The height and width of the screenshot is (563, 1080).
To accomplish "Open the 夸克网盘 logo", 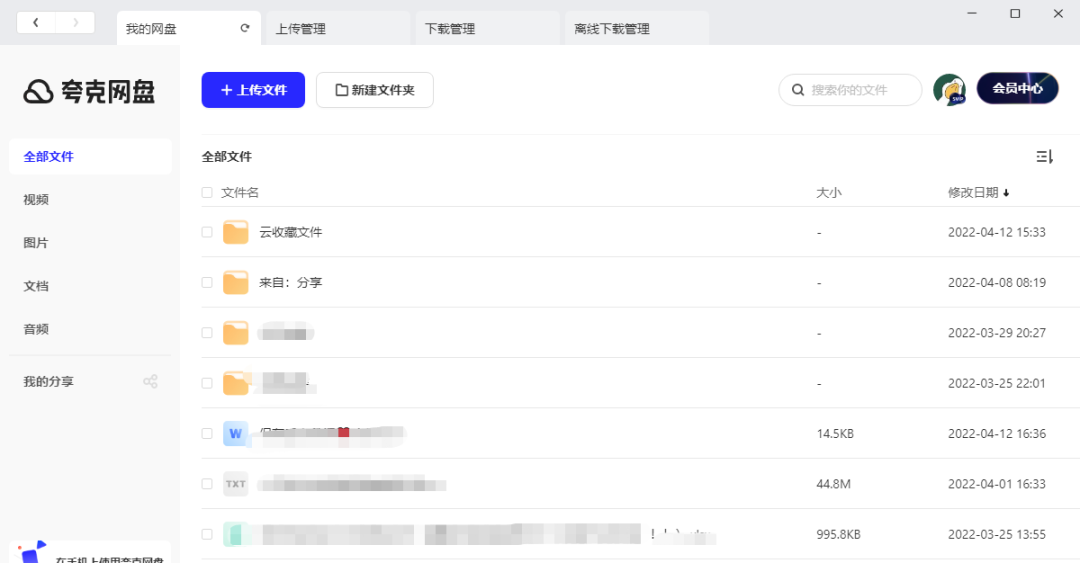I will [90, 92].
